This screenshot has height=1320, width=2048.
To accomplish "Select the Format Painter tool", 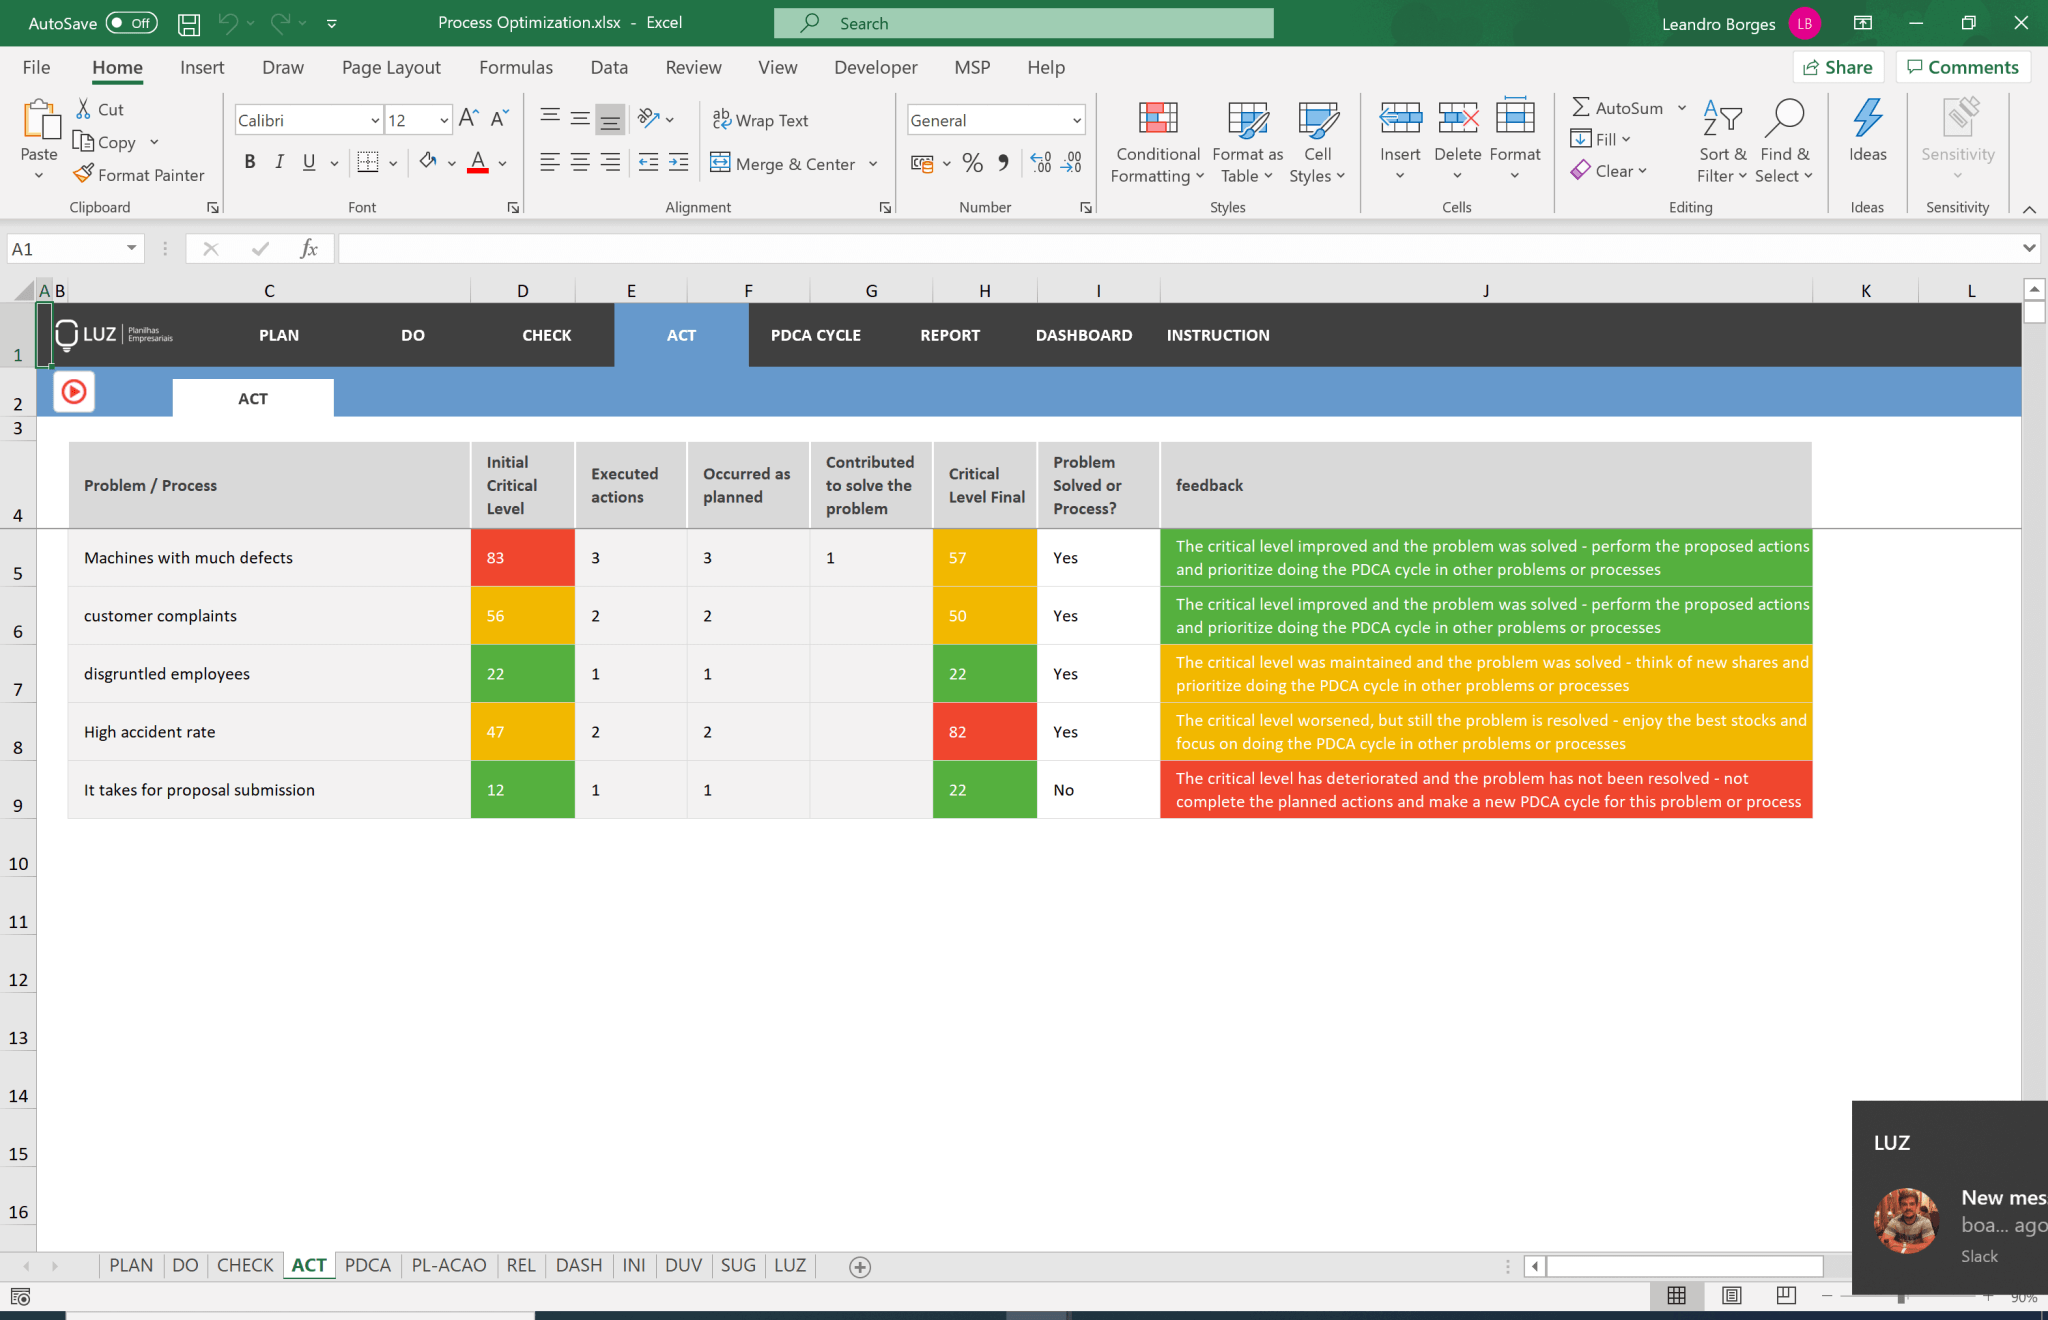I will point(139,174).
